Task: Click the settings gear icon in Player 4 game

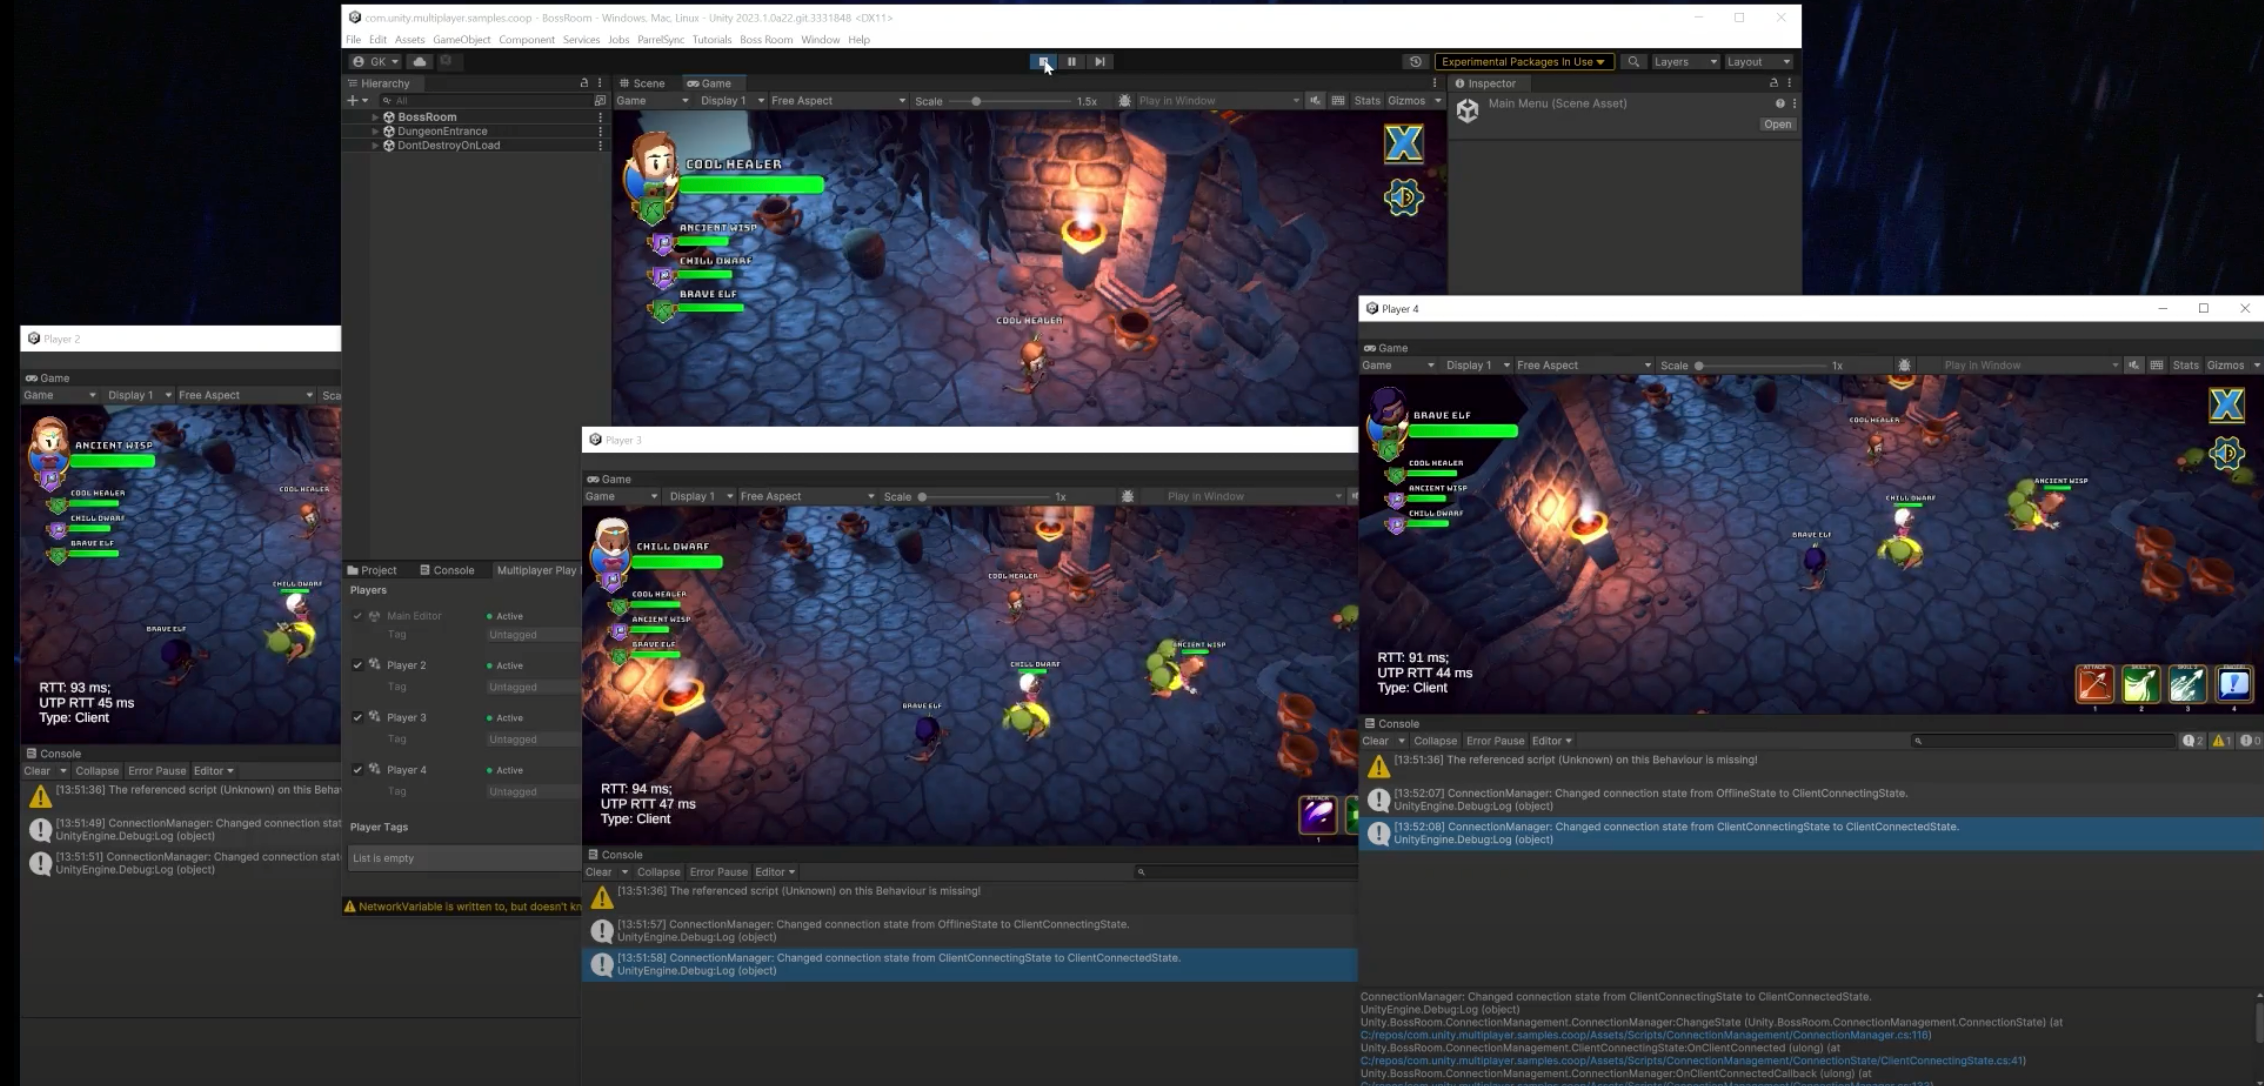Action: coord(2226,454)
